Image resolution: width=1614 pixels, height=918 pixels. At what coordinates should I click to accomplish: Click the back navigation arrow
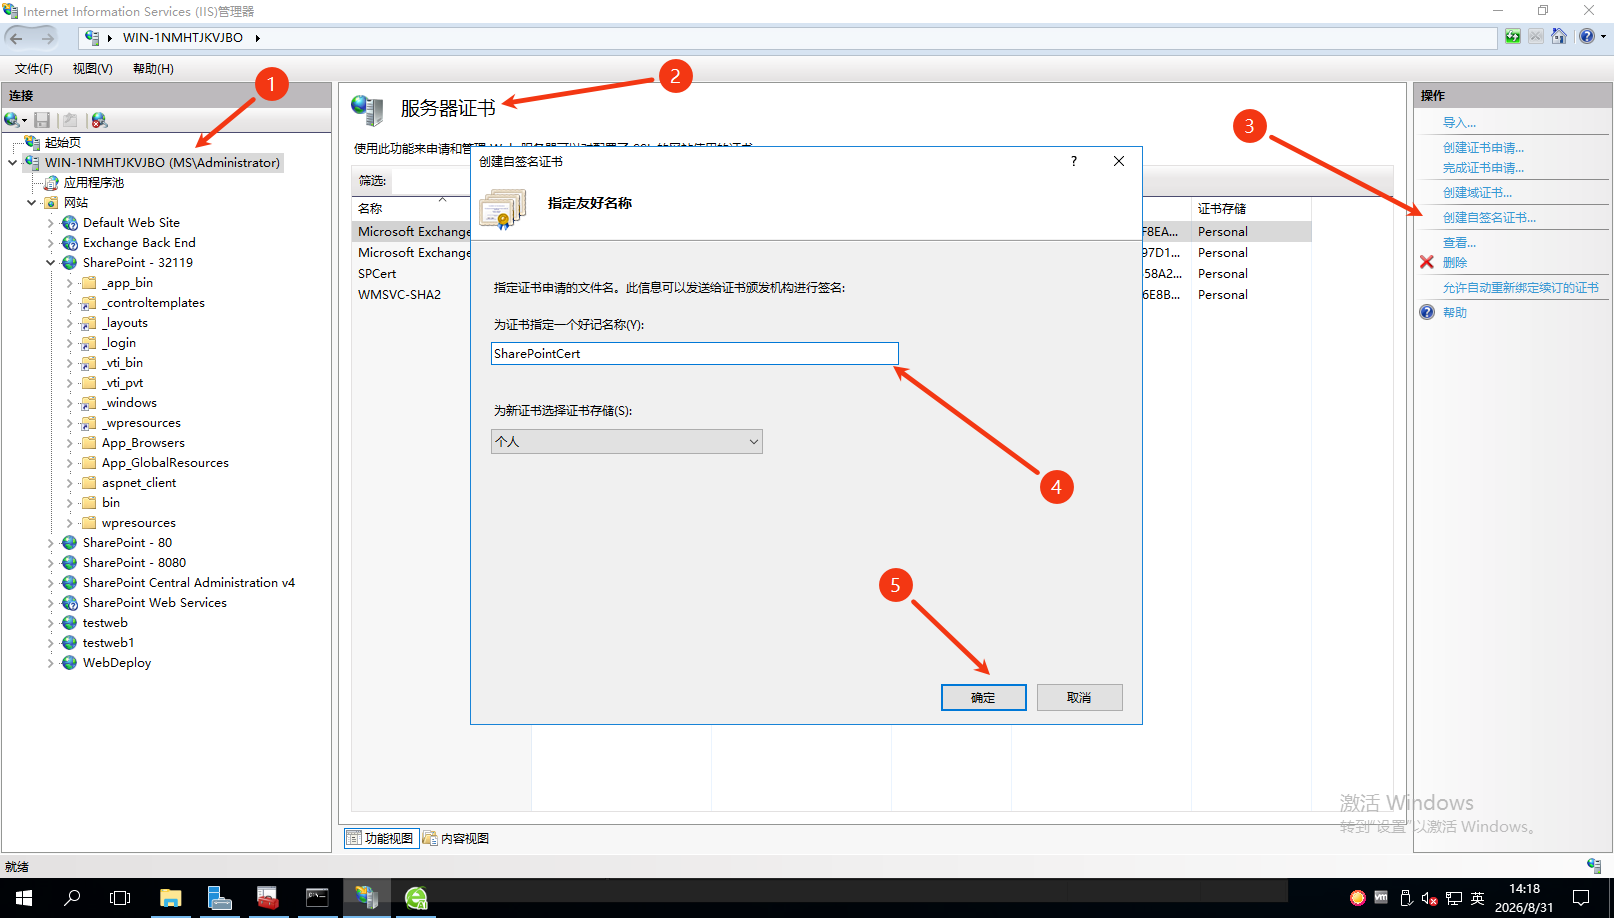pyautogui.click(x=16, y=38)
